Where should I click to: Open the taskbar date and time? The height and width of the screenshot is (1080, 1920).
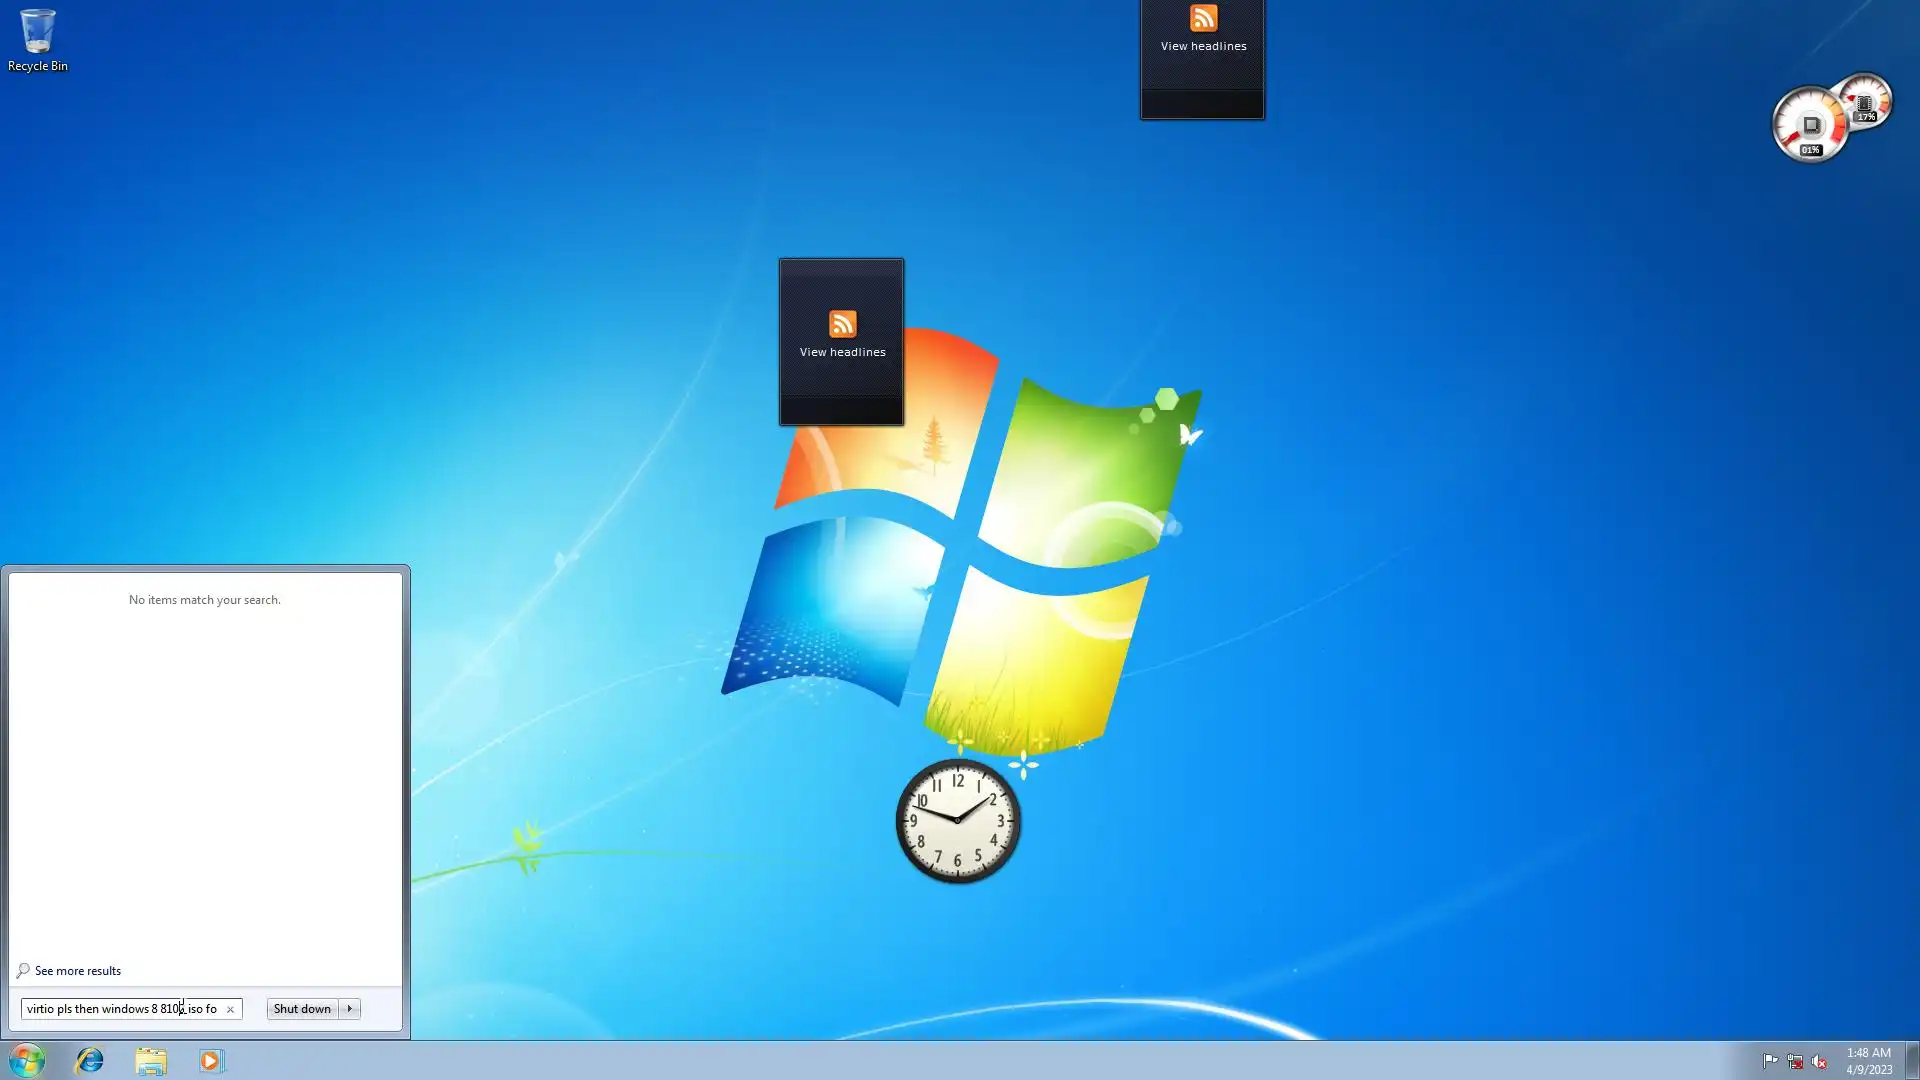click(x=1868, y=1061)
